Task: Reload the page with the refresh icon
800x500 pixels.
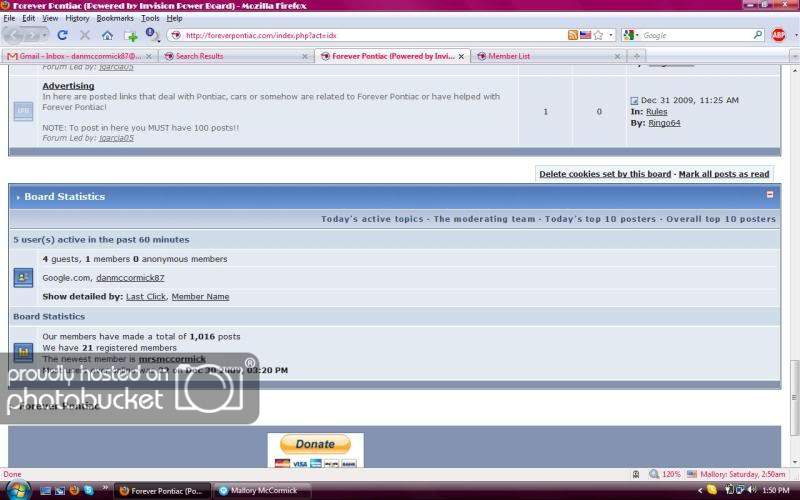Action: tap(62, 35)
